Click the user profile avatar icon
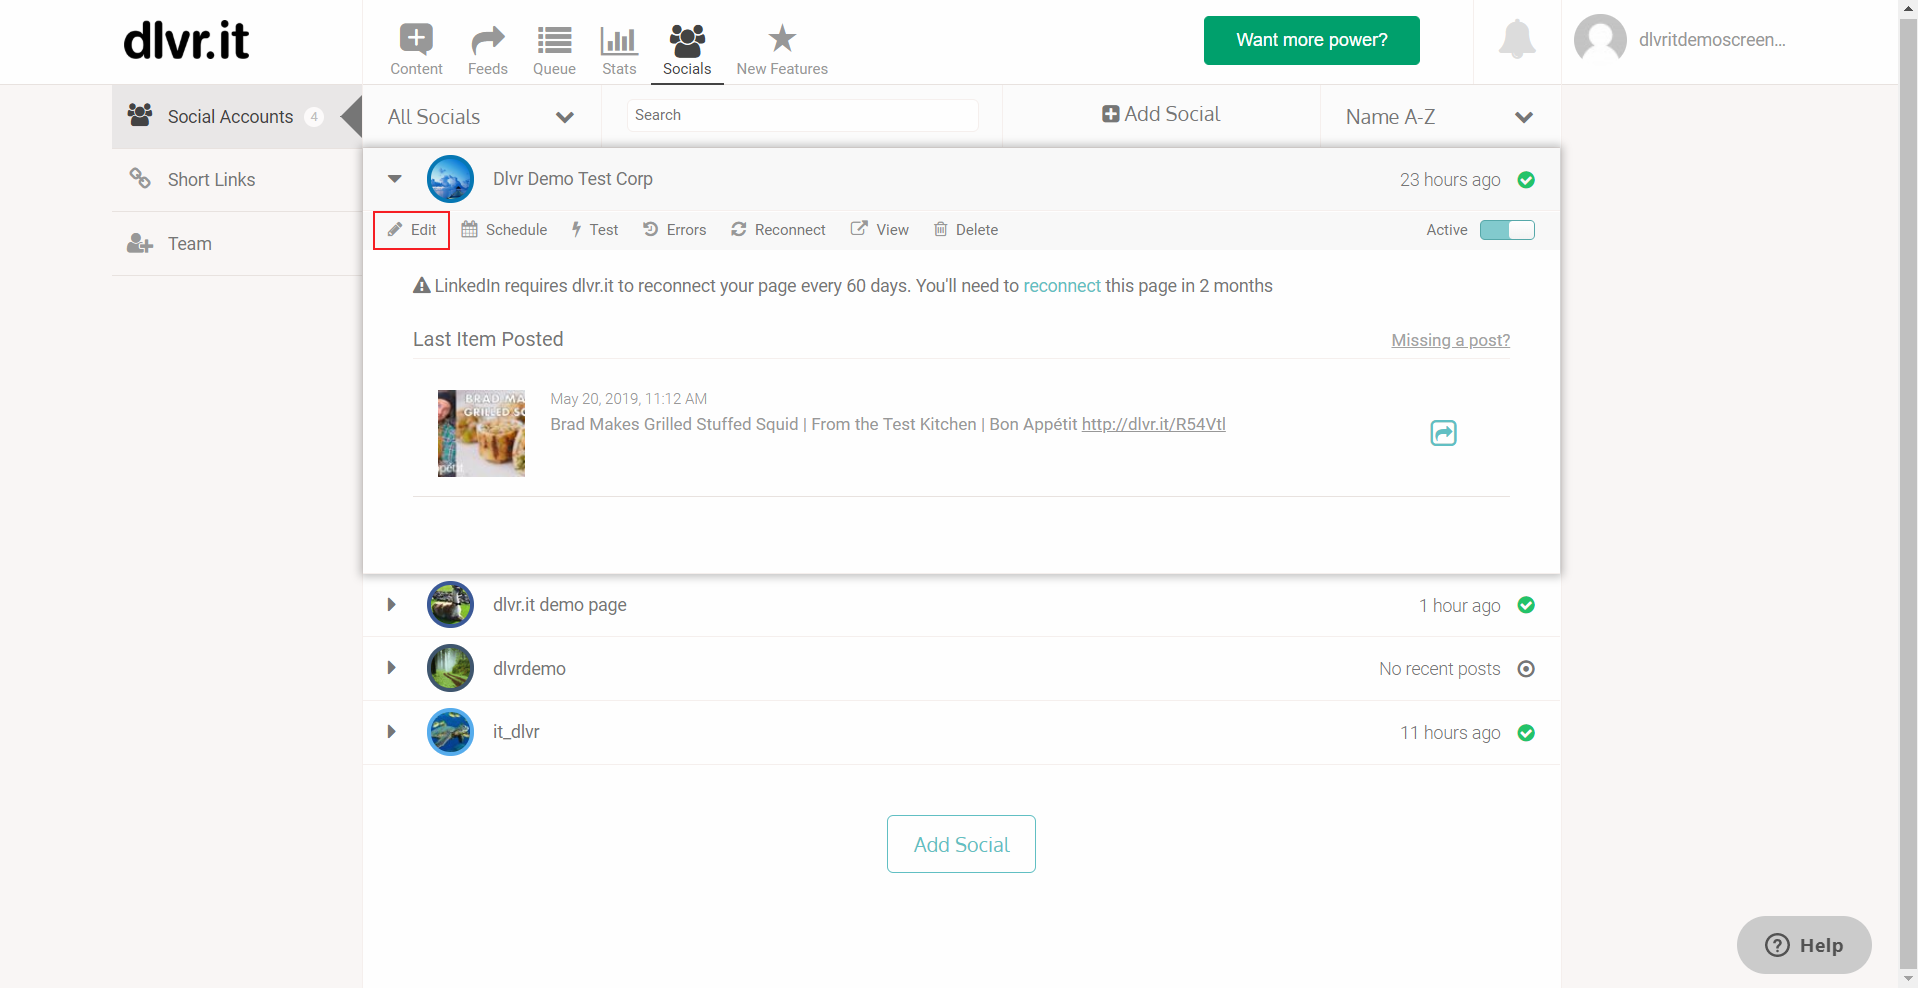1918x988 pixels. [1600, 40]
